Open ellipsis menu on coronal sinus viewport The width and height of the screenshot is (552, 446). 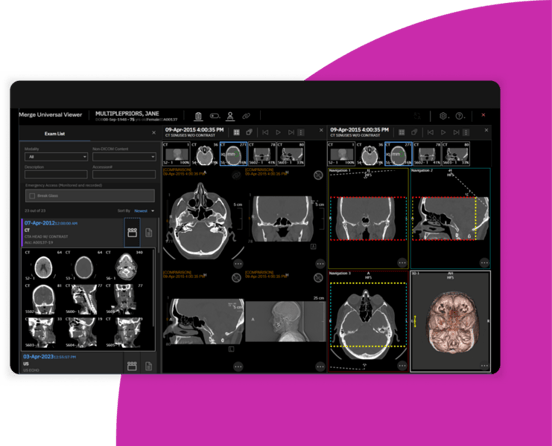320,264
